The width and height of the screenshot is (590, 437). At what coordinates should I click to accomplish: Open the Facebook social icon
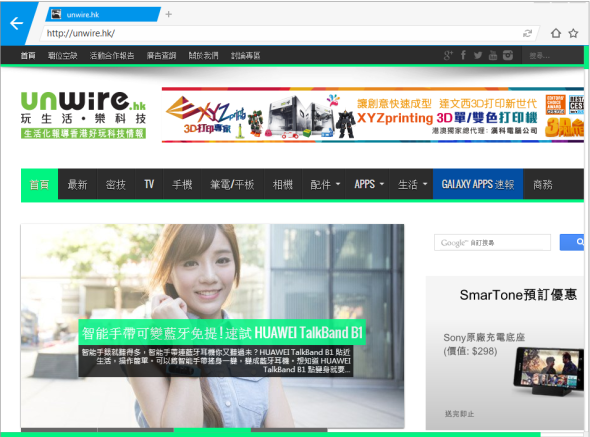pyautogui.click(x=463, y=55)
